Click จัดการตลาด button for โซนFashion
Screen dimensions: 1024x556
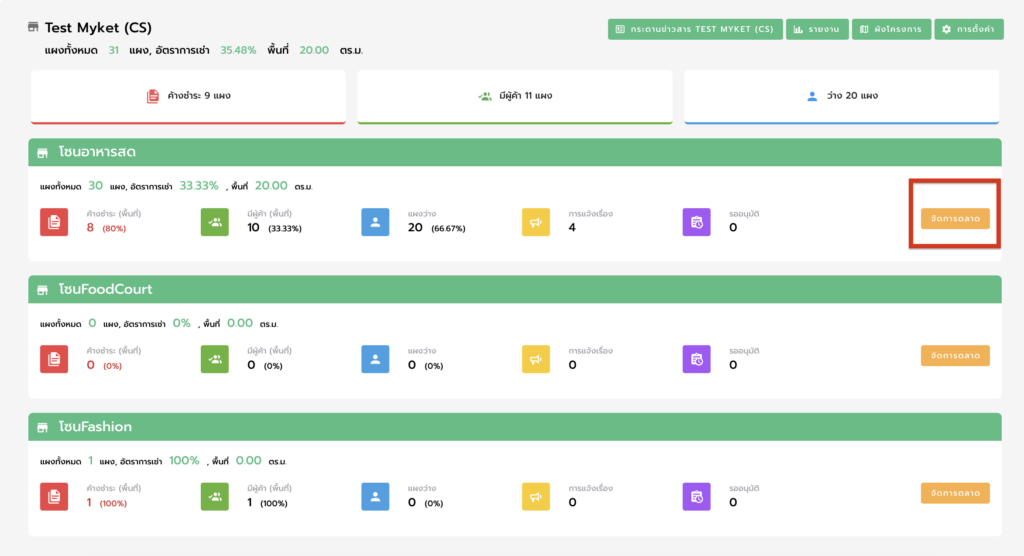point(955,493)
